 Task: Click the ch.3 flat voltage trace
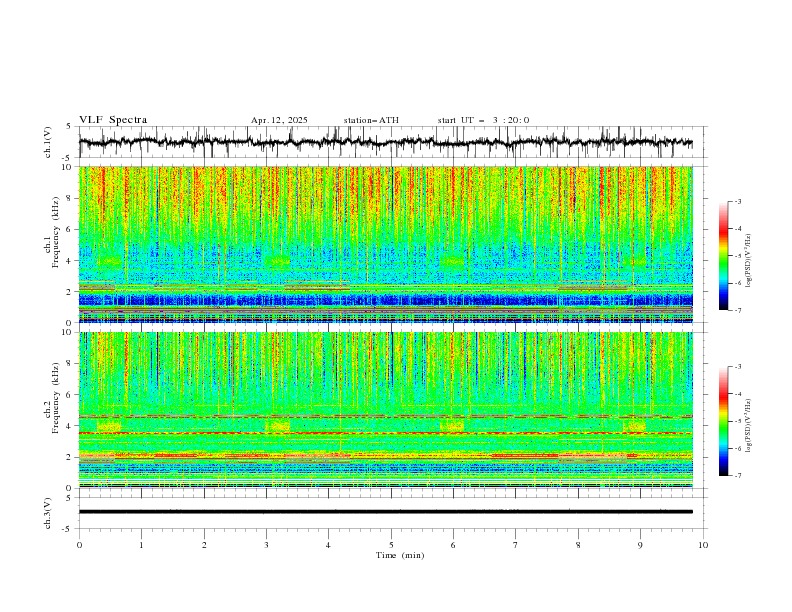click(385, 512)
